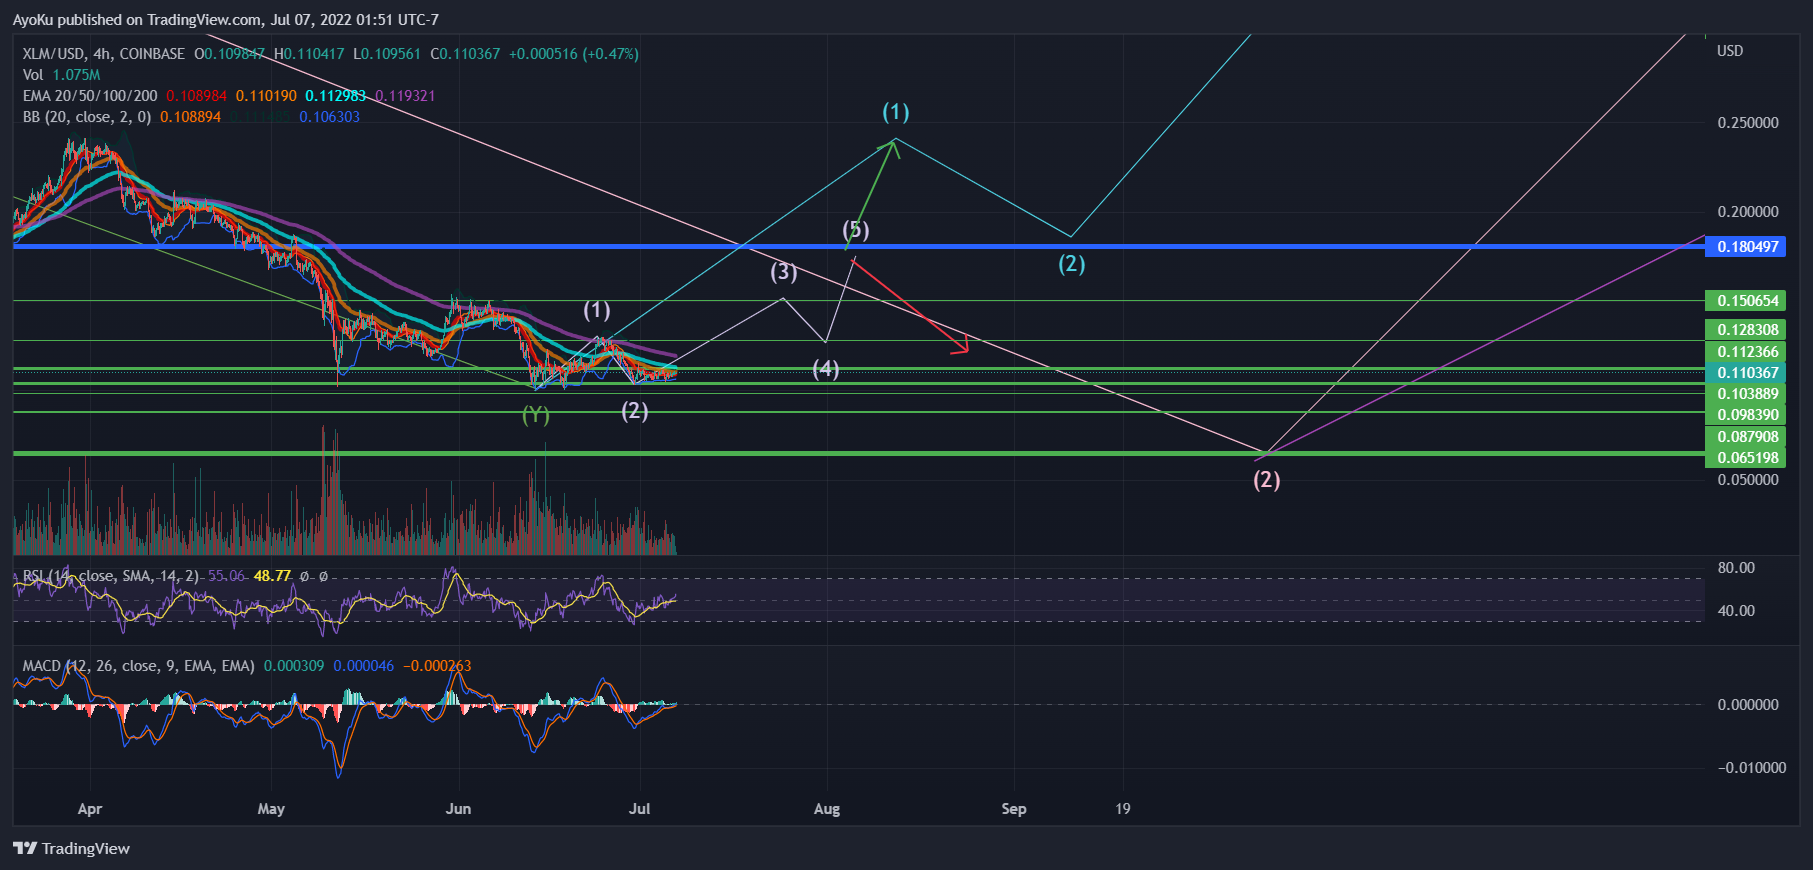Click the MACD histogram value 0.000309

[294, 666]
